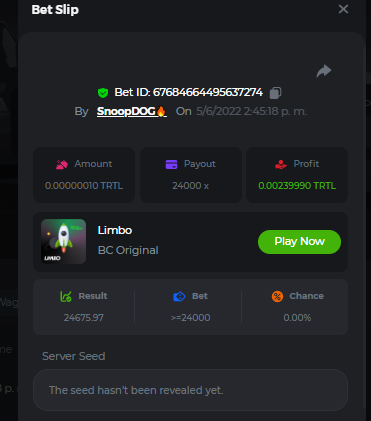Click the green verified shield icon

click(103, 93)
